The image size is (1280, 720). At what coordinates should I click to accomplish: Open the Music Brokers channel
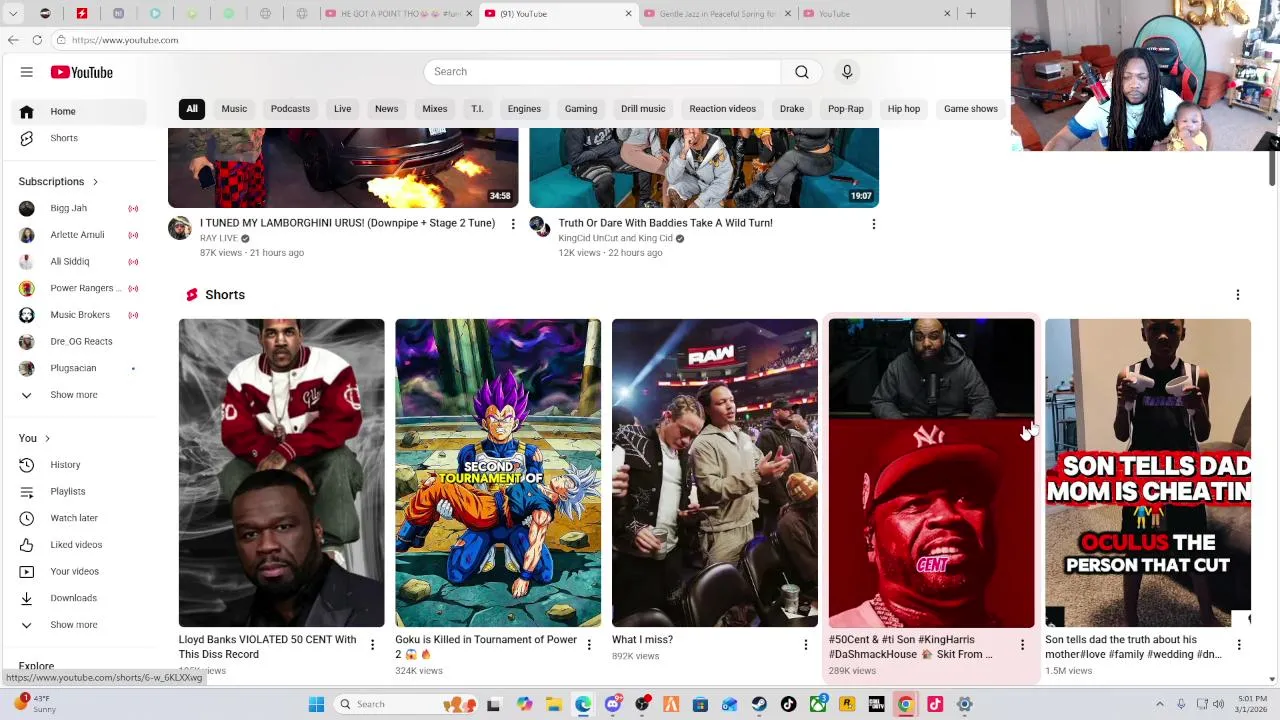pos(78,315)
